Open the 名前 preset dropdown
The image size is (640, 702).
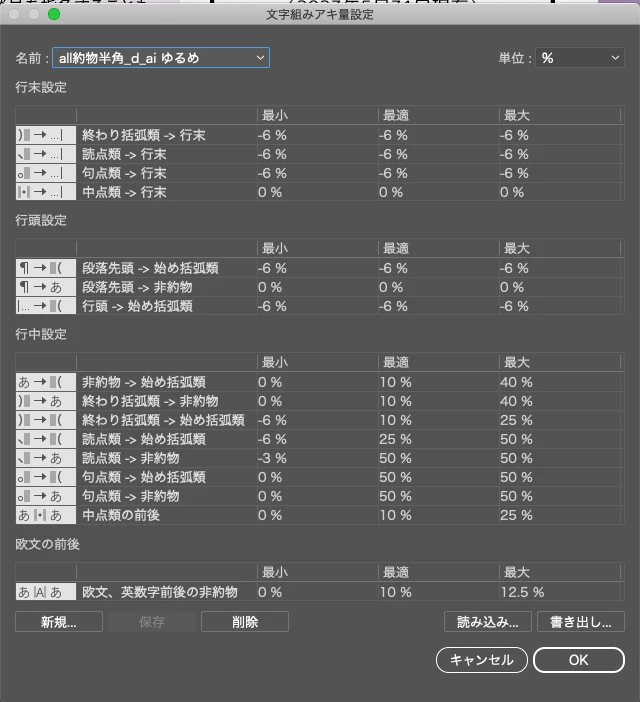161,58
